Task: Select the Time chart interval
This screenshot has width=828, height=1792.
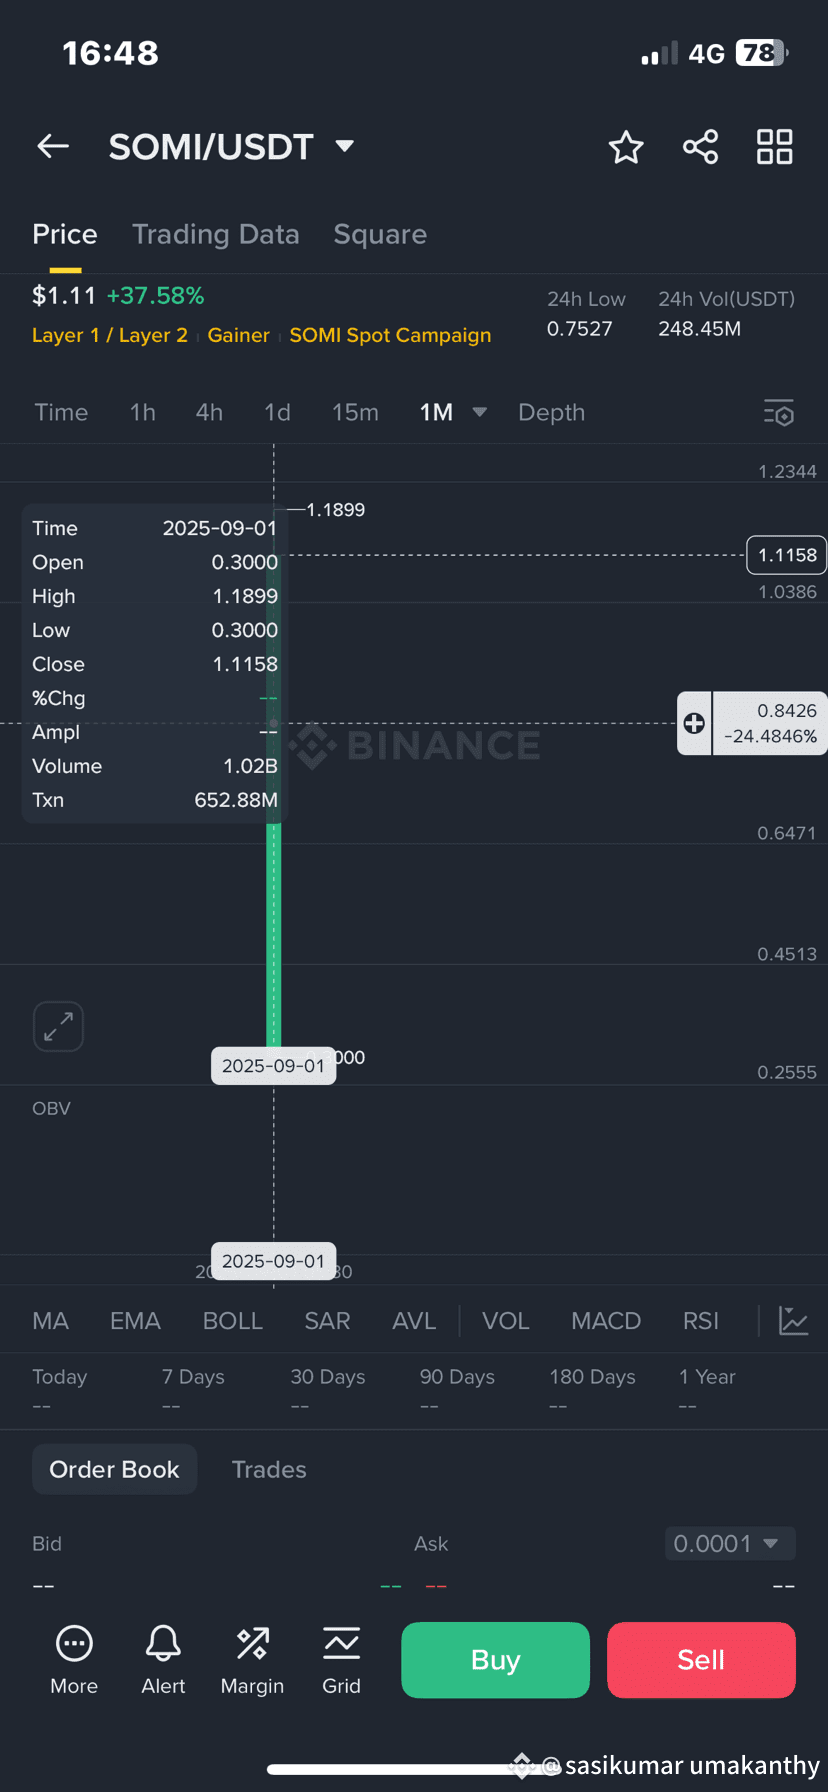Action: coord(61,412)
